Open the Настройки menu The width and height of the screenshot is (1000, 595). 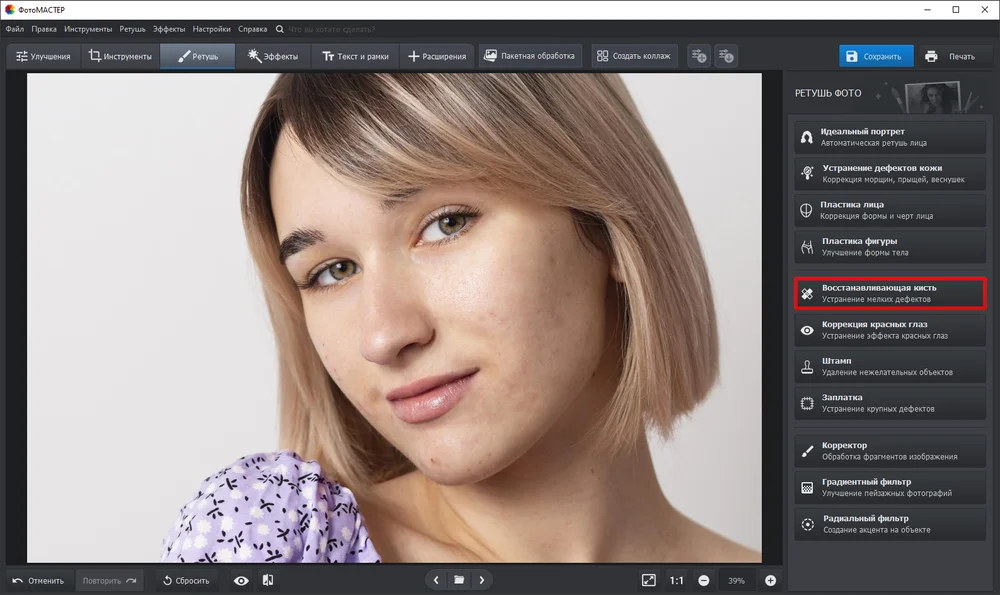[x=211, y=29]
